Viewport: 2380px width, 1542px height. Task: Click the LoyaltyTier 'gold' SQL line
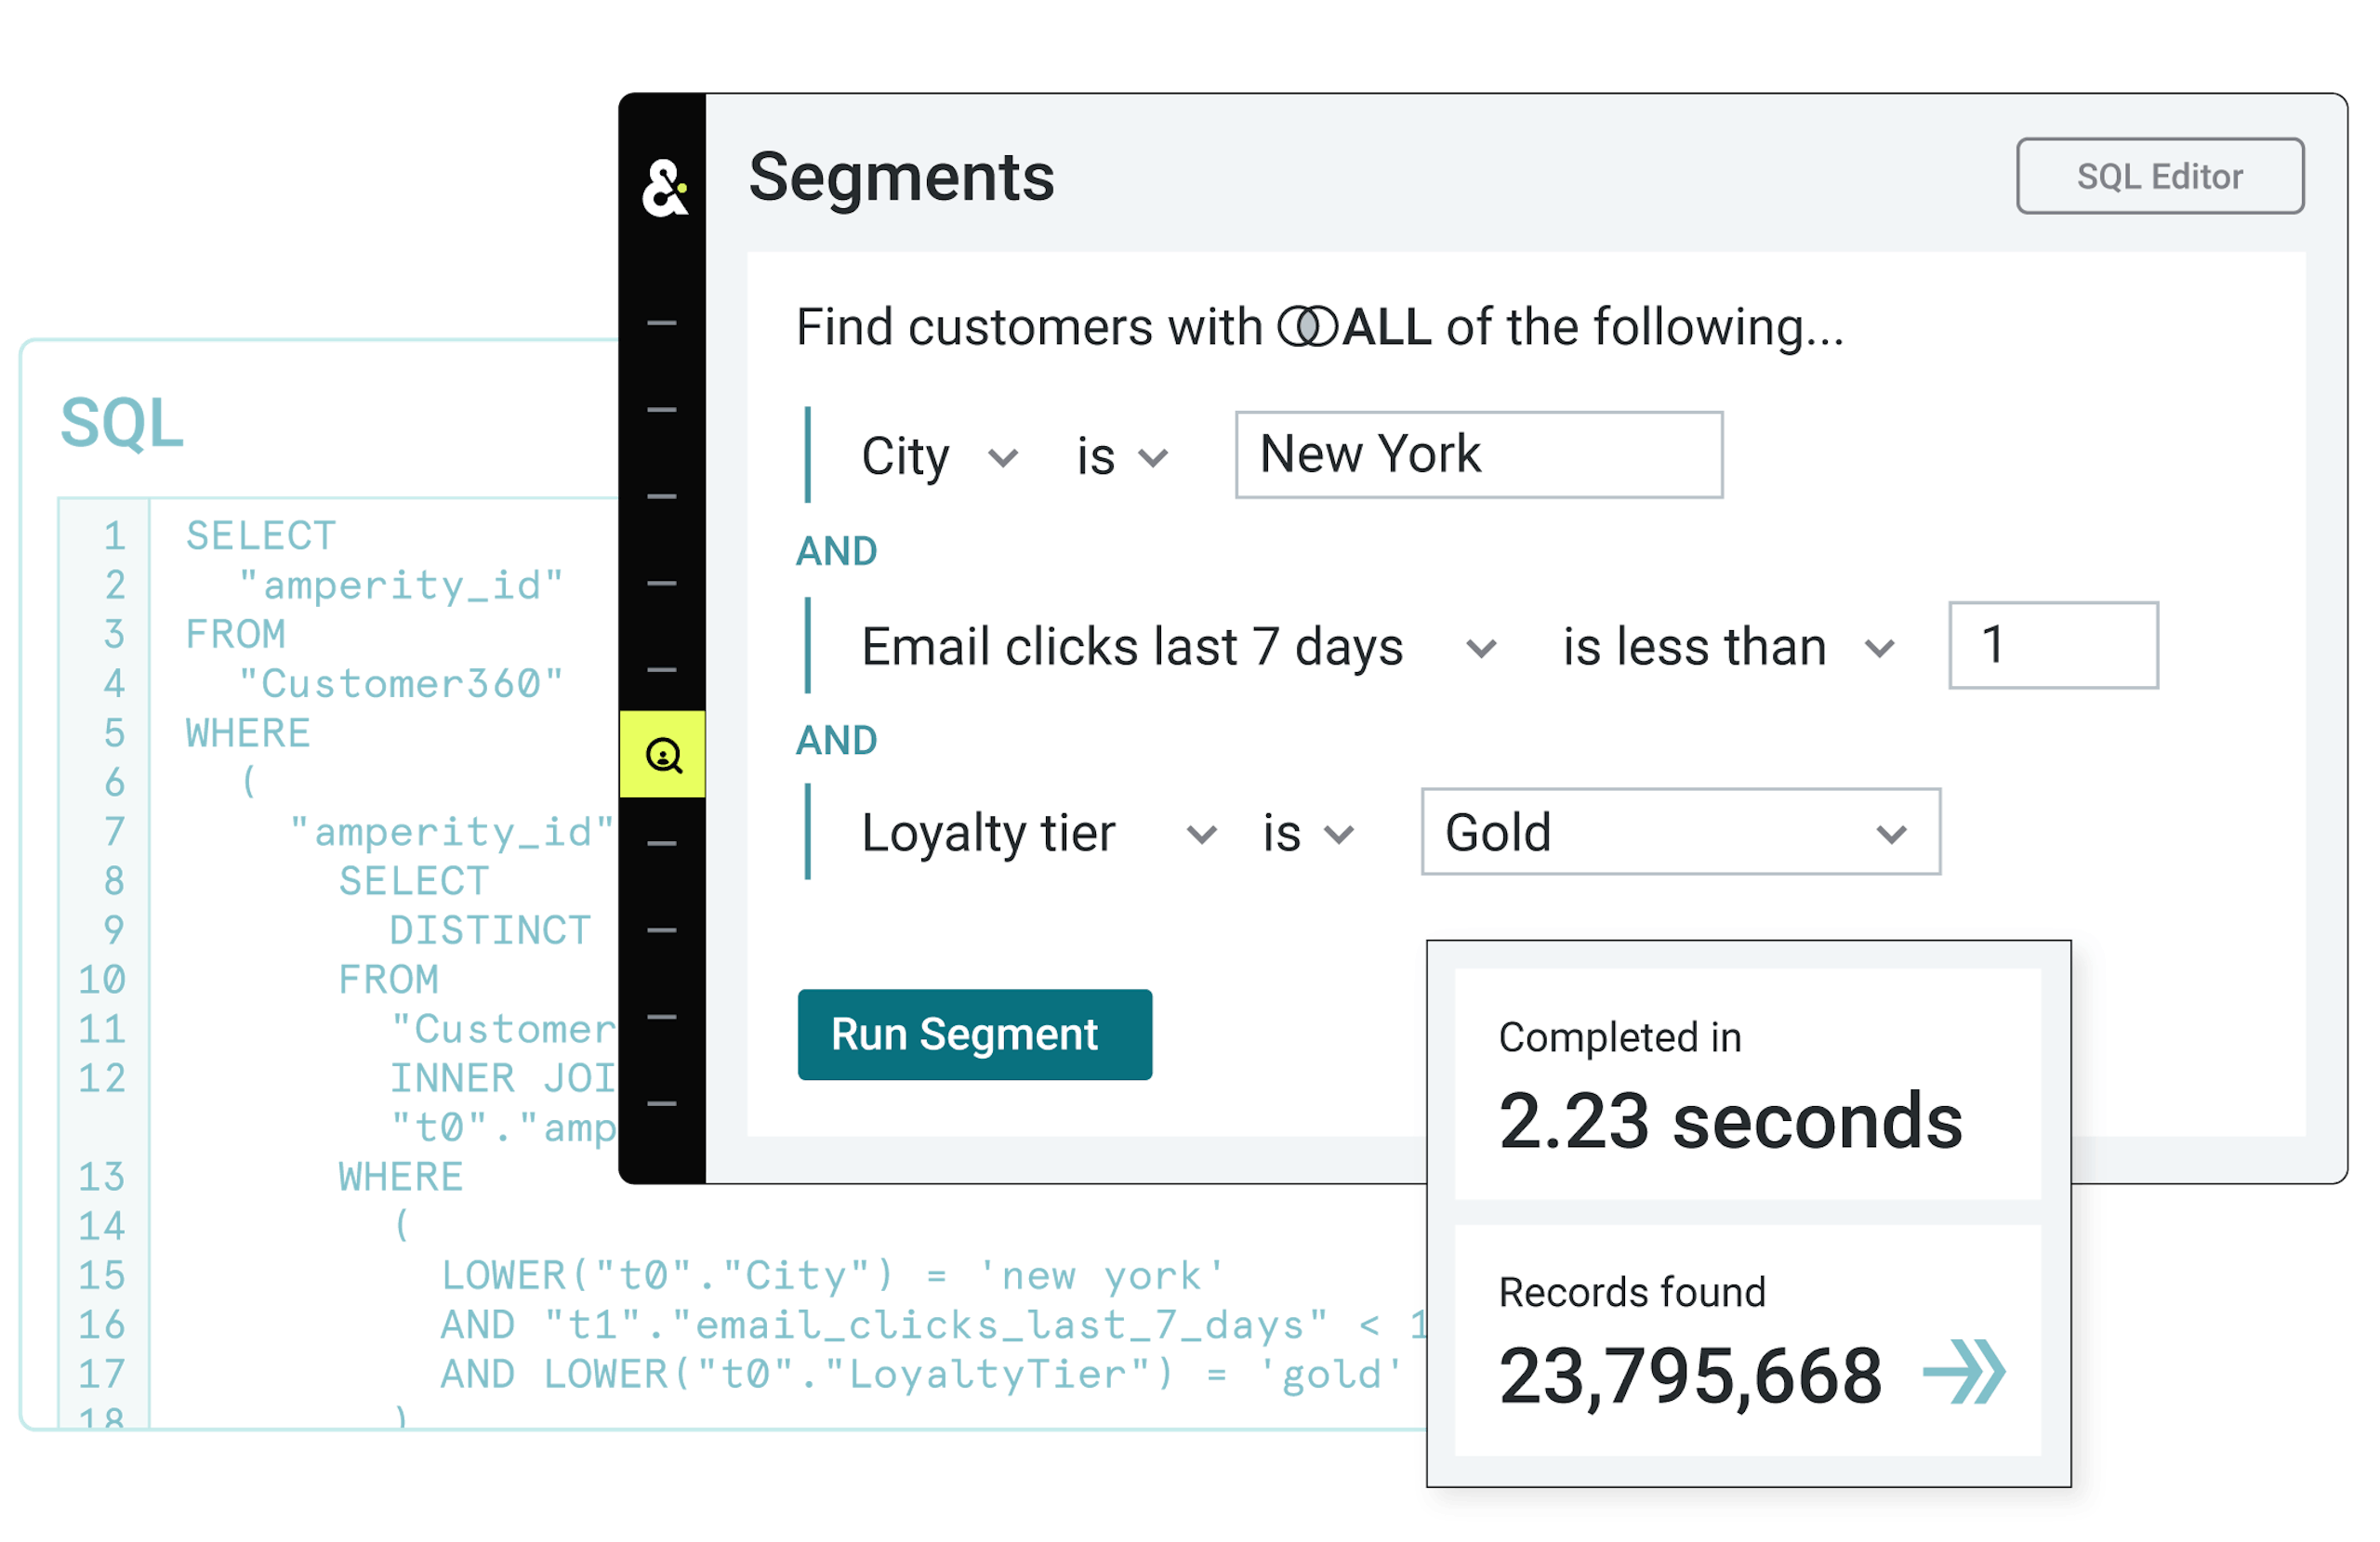922,1375
